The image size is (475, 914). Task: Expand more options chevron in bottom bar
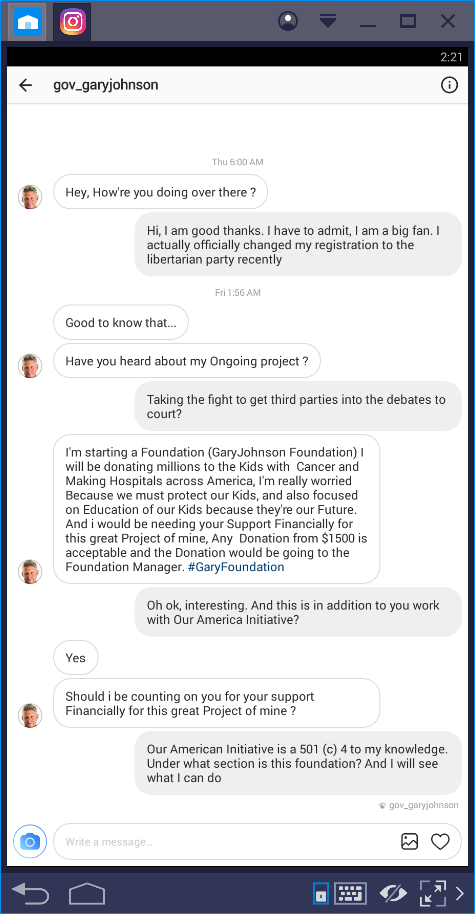click(x=460, y=893)
